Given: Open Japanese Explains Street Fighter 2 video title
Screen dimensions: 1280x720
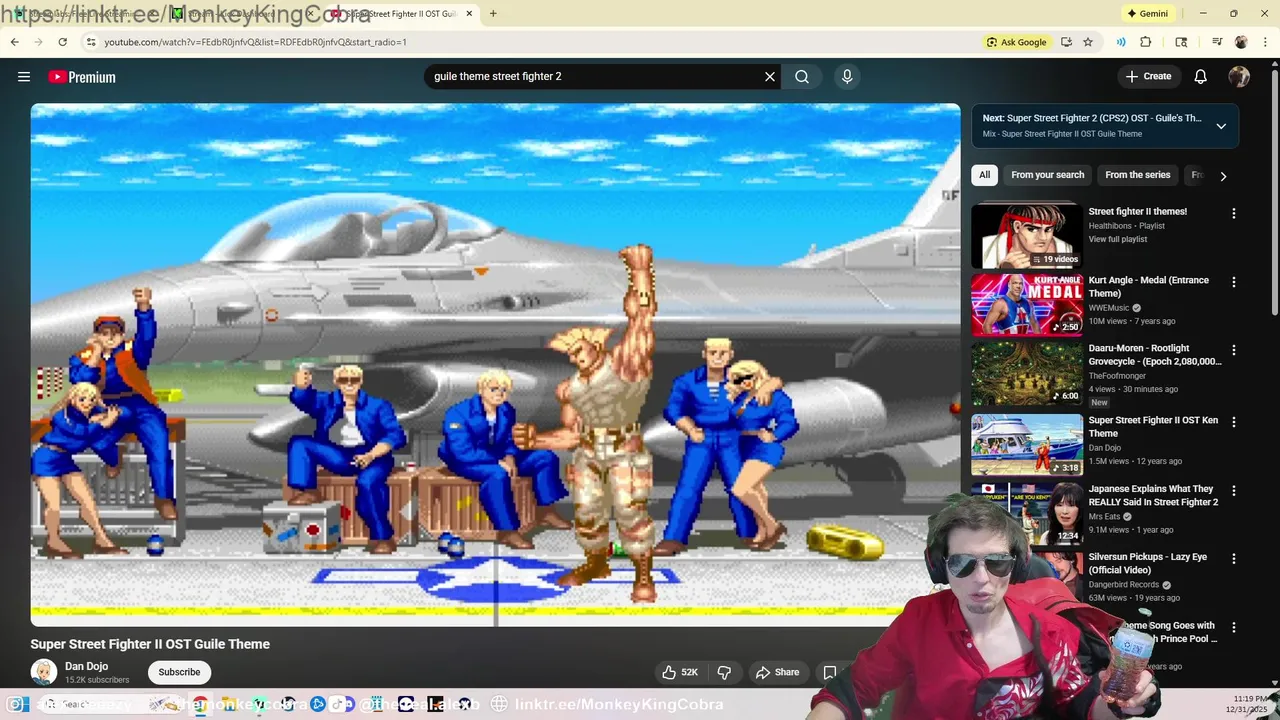Looking at the screenshot, I should tap(1153, 495).
